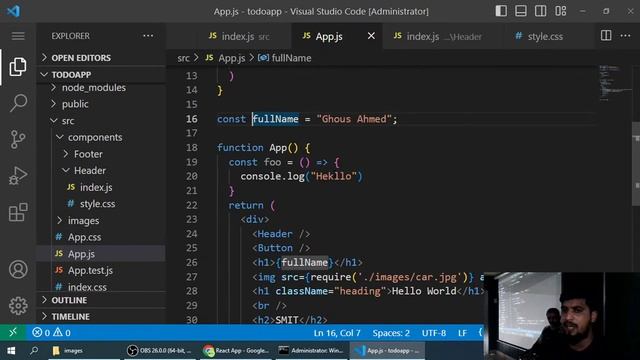Expand the public folder

coord(101,104)
